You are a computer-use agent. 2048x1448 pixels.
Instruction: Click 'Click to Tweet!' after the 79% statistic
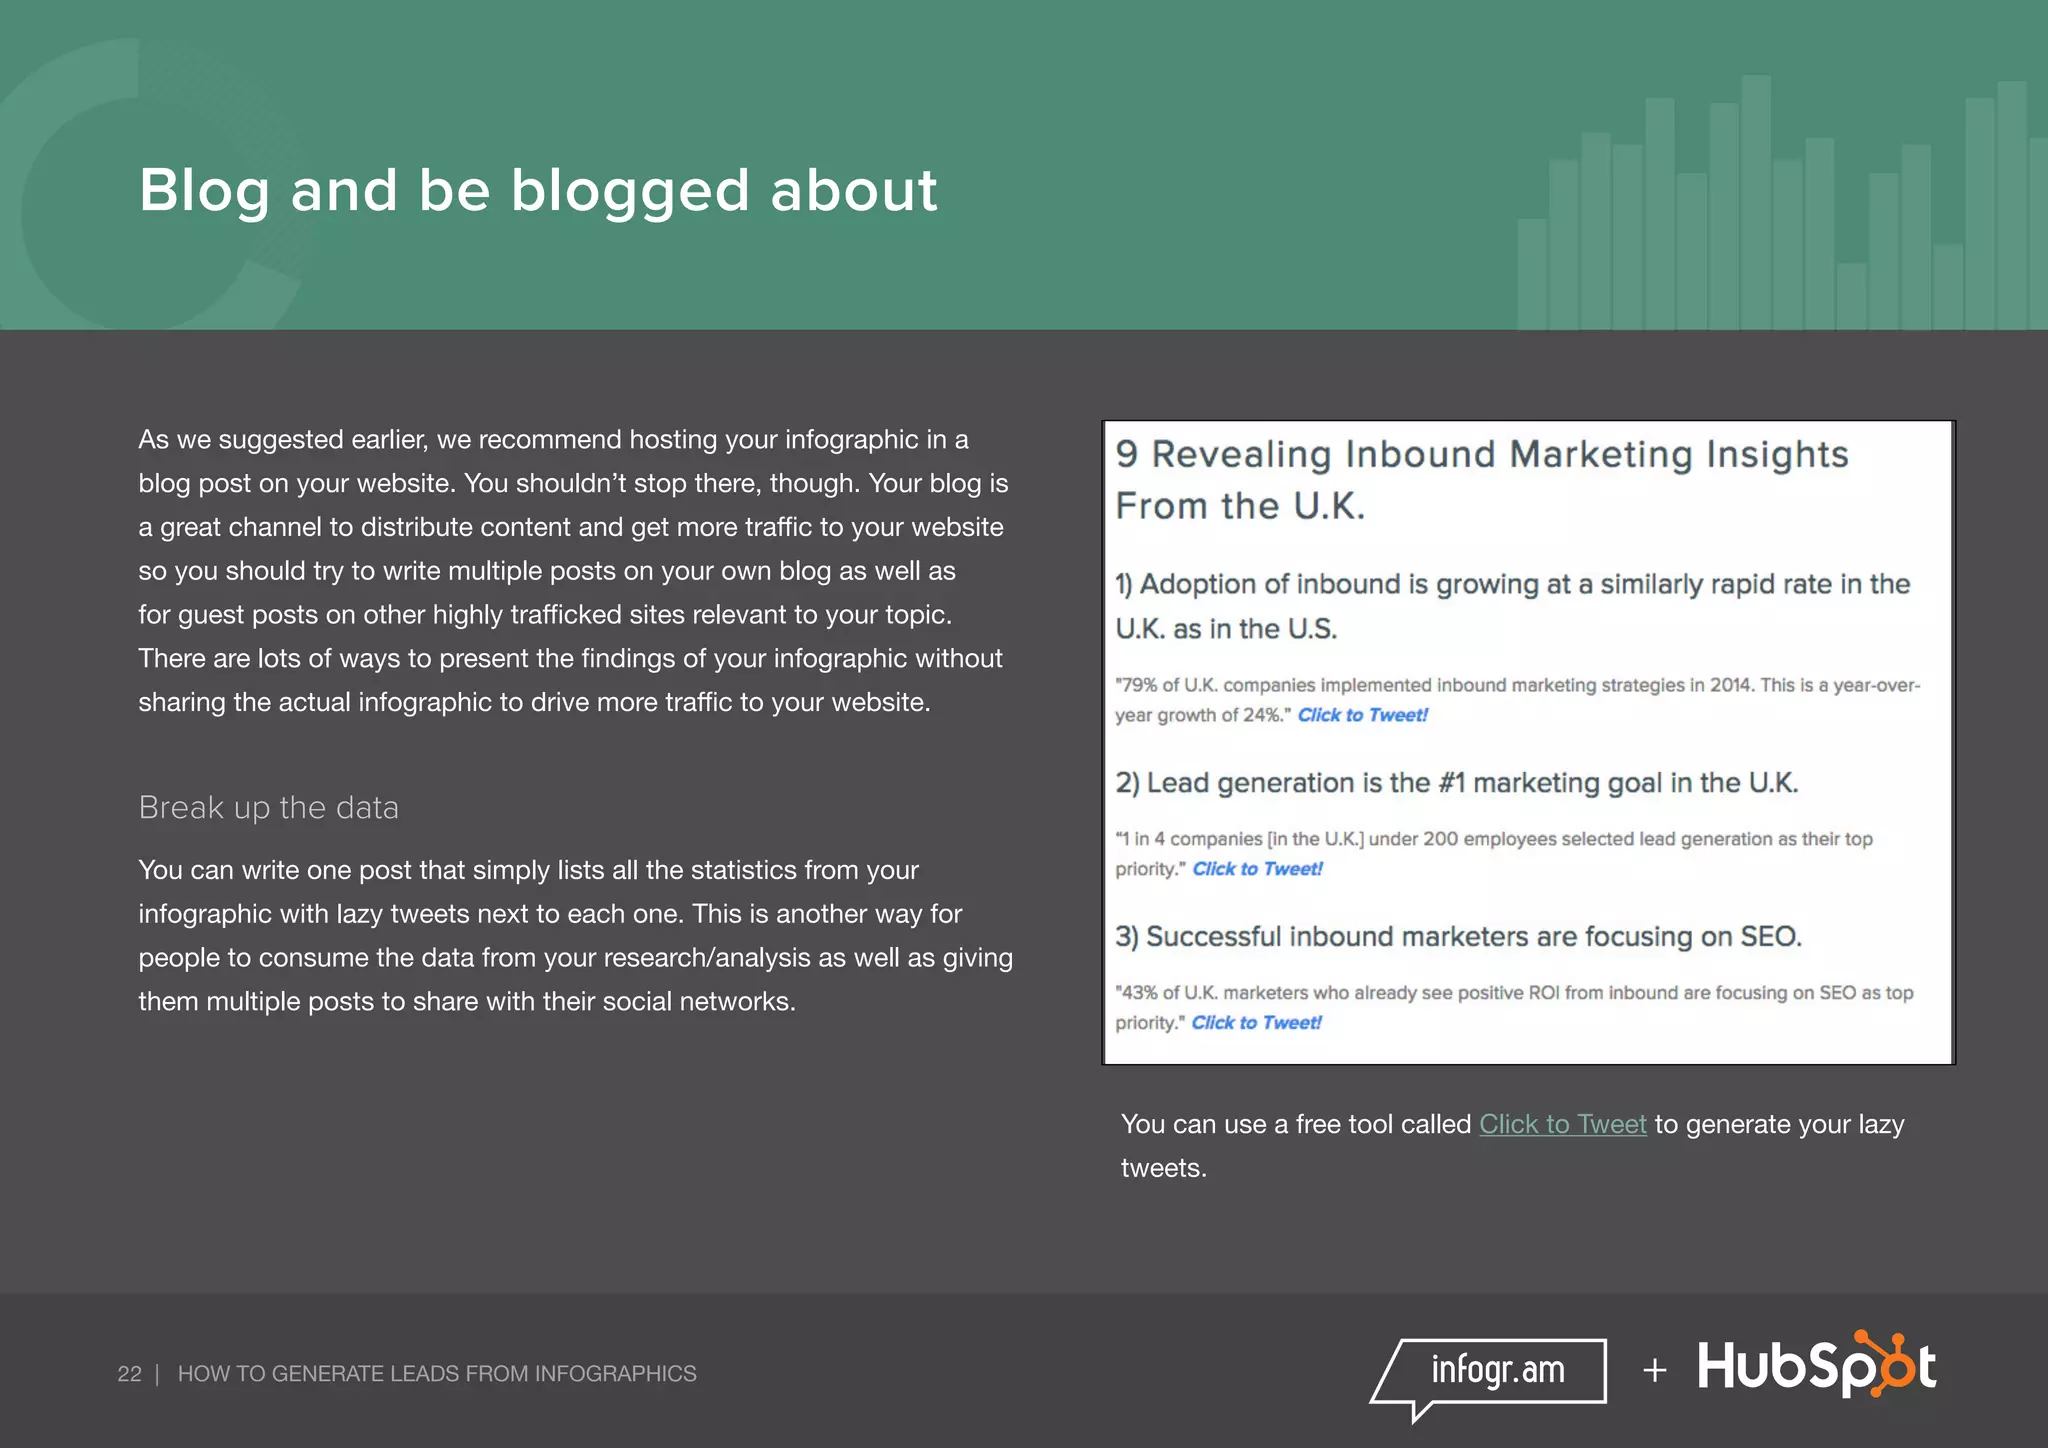tap(1363, 715)
